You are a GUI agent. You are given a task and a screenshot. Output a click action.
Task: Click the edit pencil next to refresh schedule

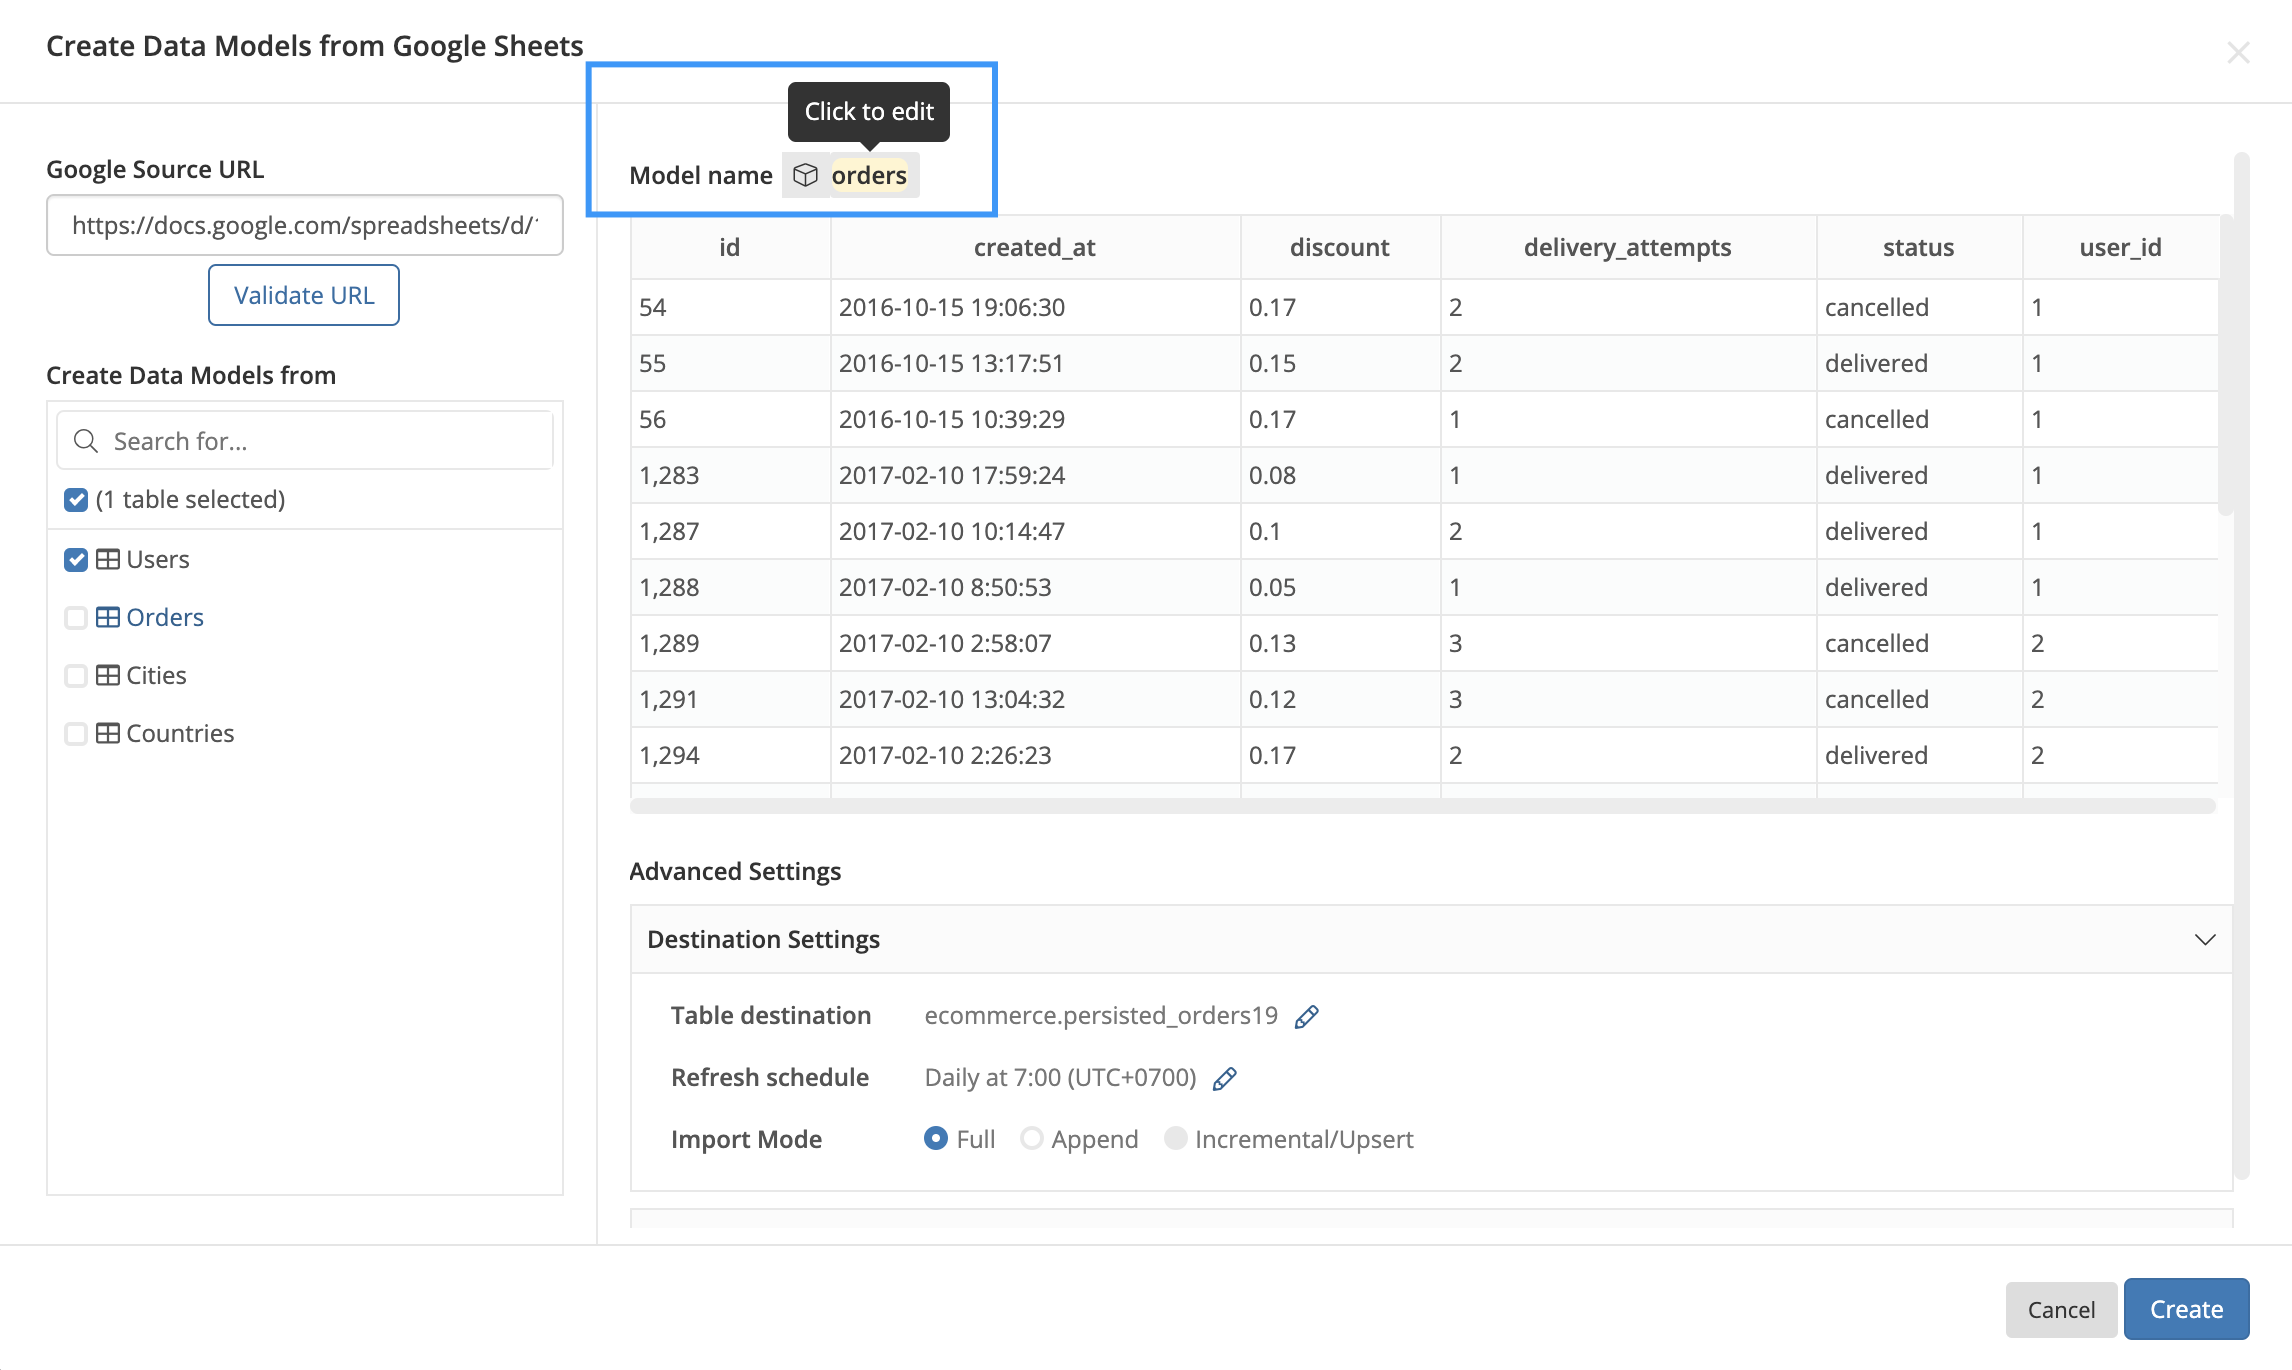click(1224, 1079)
